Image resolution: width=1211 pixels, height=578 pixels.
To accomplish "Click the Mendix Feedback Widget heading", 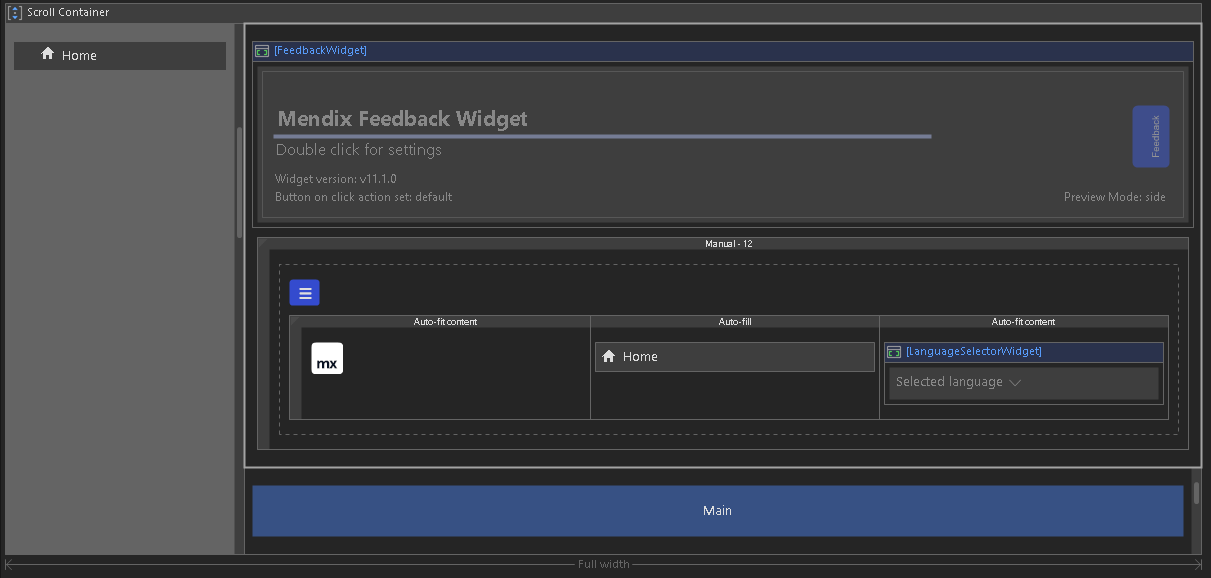I will click(x=402, y=118).
